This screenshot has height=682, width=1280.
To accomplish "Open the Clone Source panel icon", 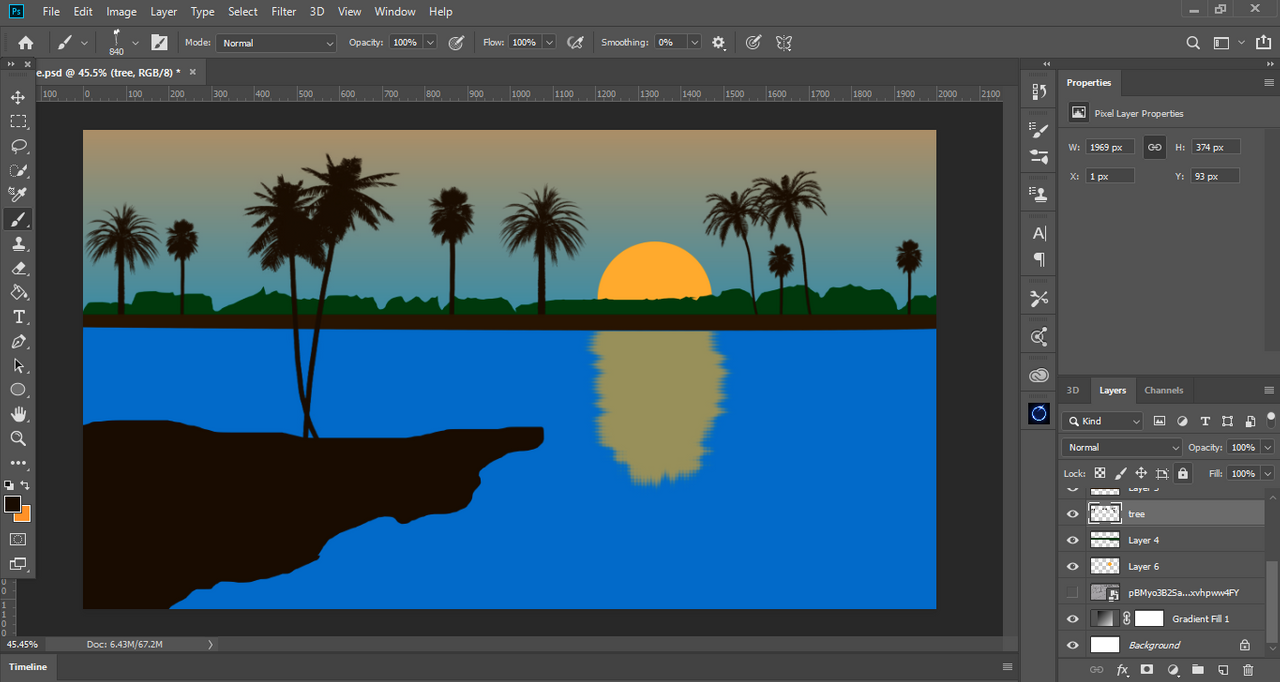I will (x=1039, y=194).
